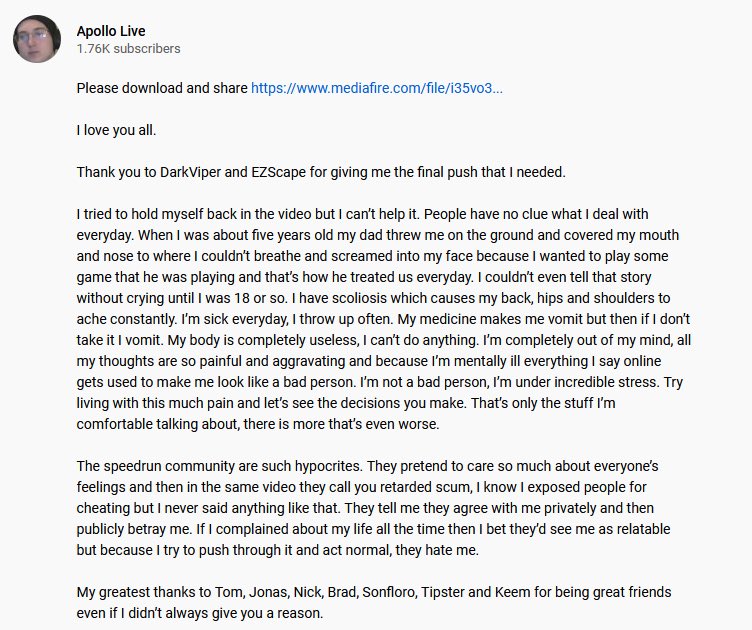Click the 'I love you all.' line

(x=116, y=130)
